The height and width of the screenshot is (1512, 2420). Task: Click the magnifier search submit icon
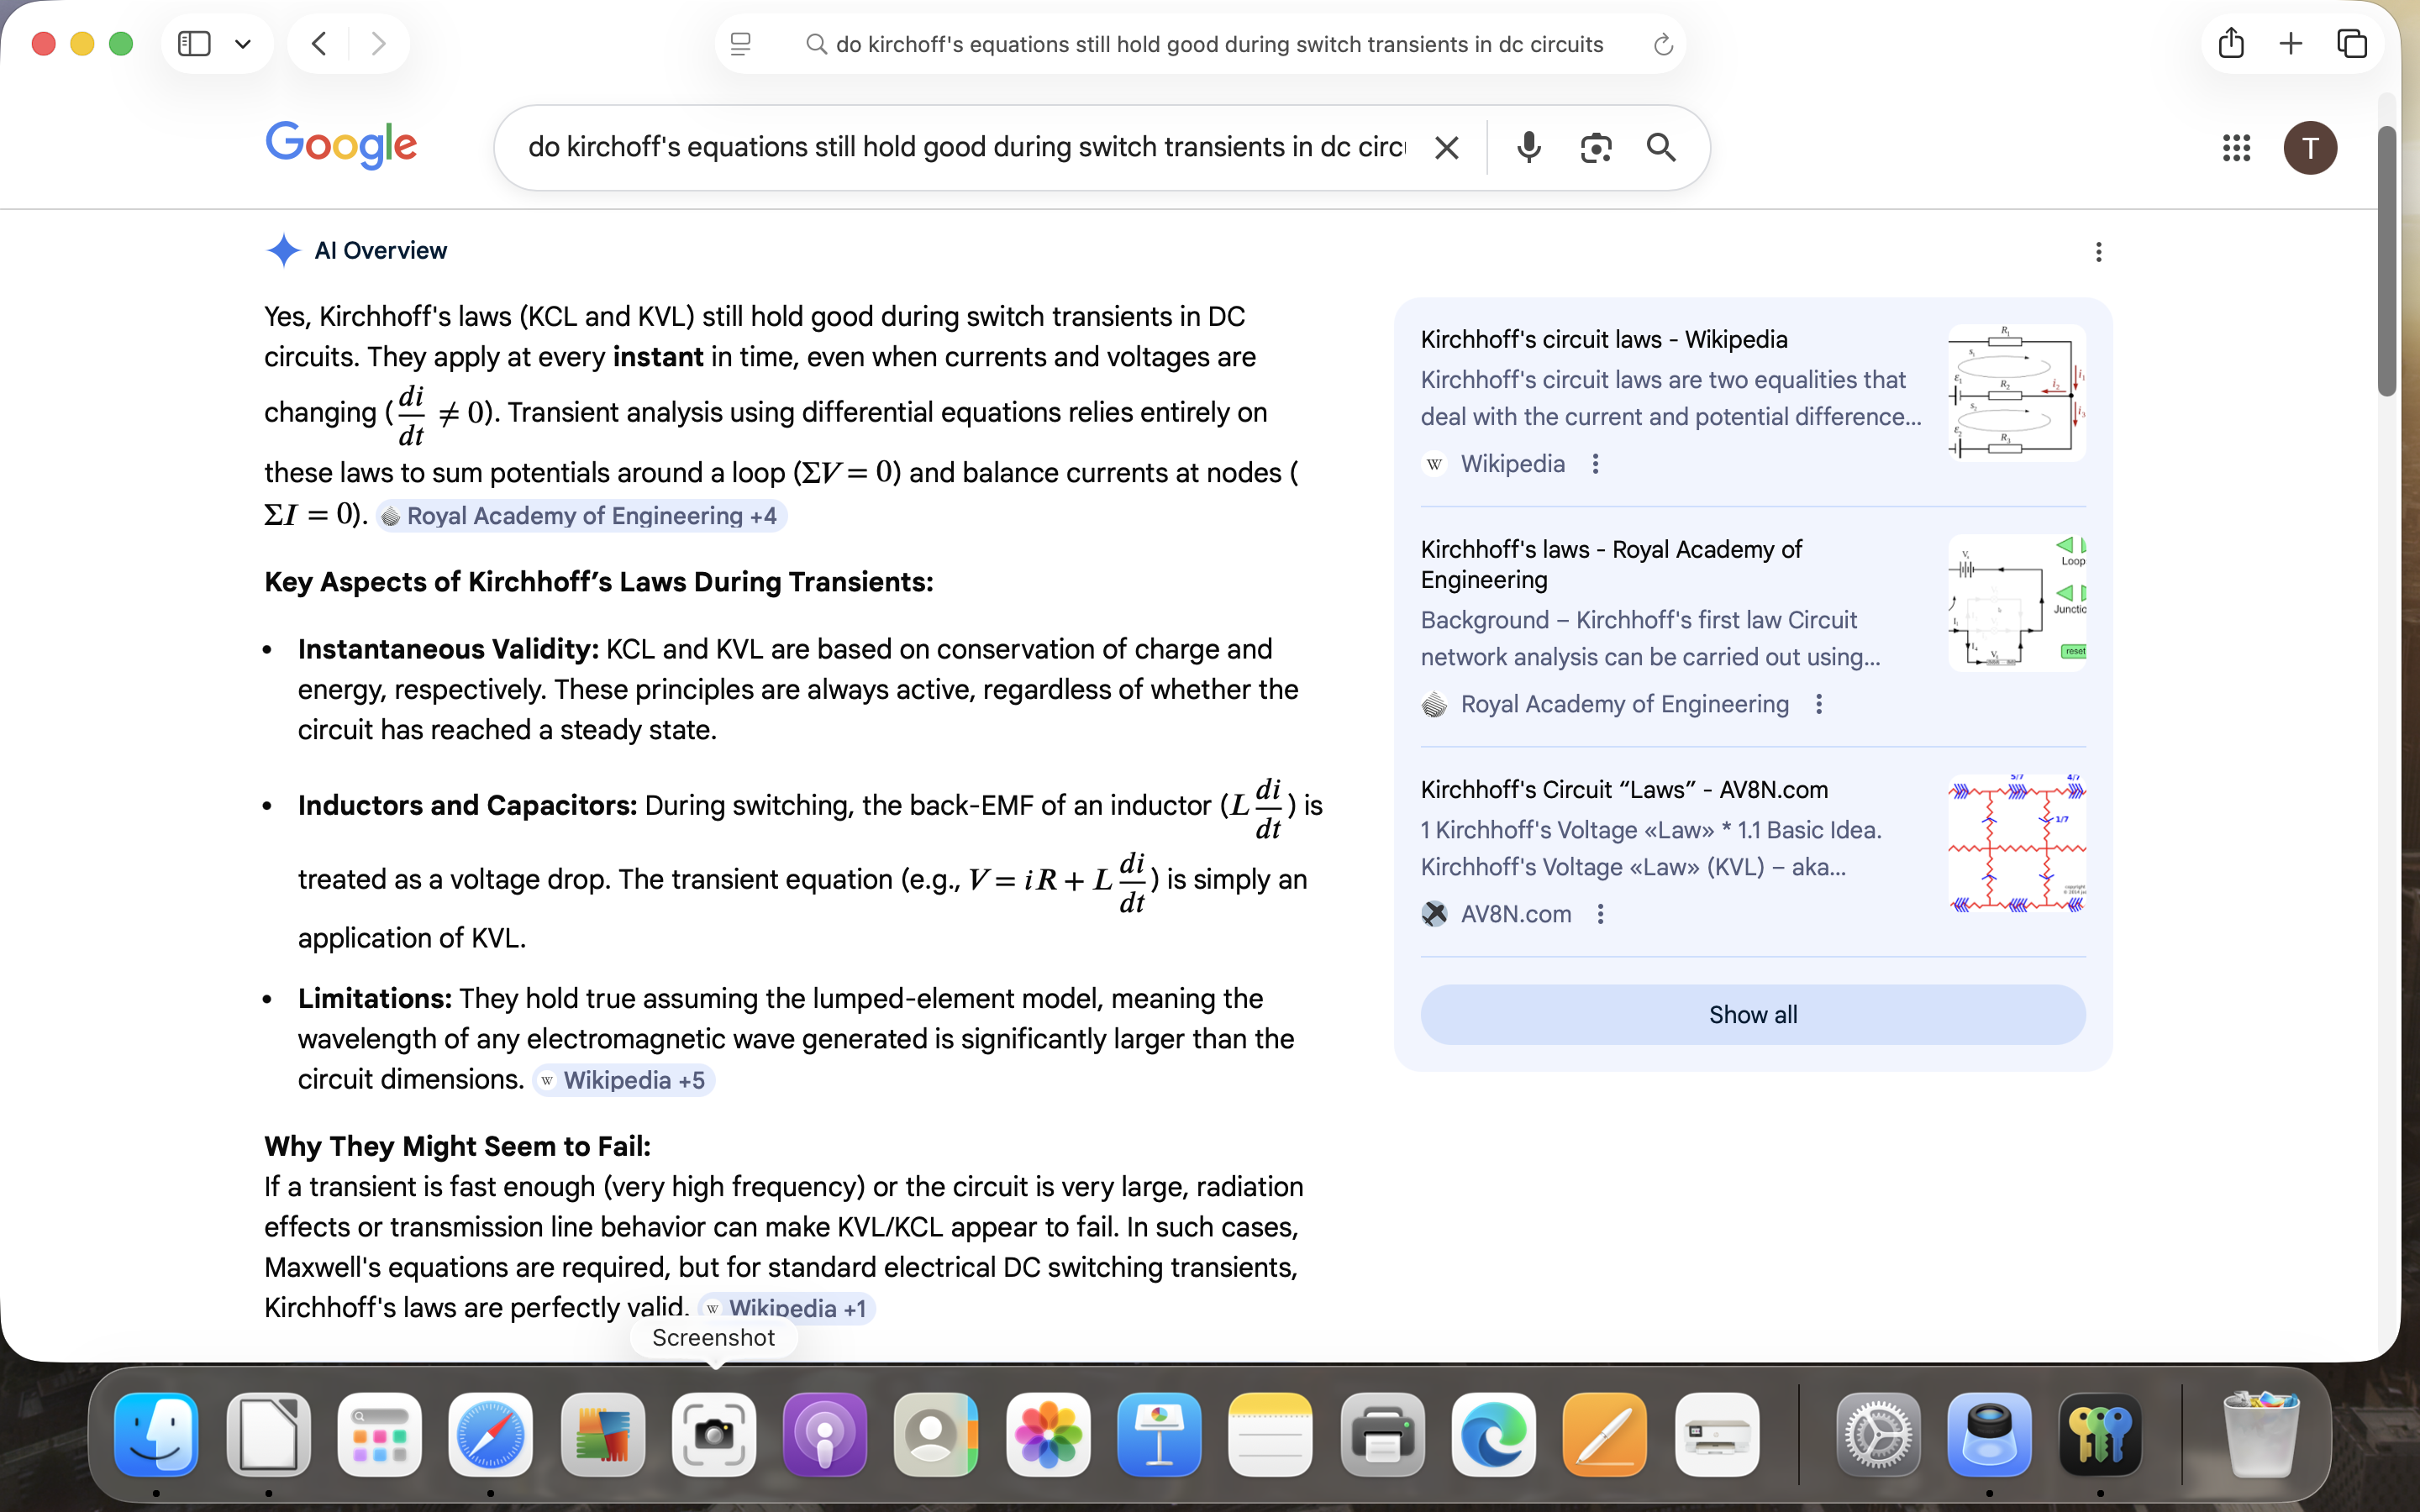[1661, 148]
